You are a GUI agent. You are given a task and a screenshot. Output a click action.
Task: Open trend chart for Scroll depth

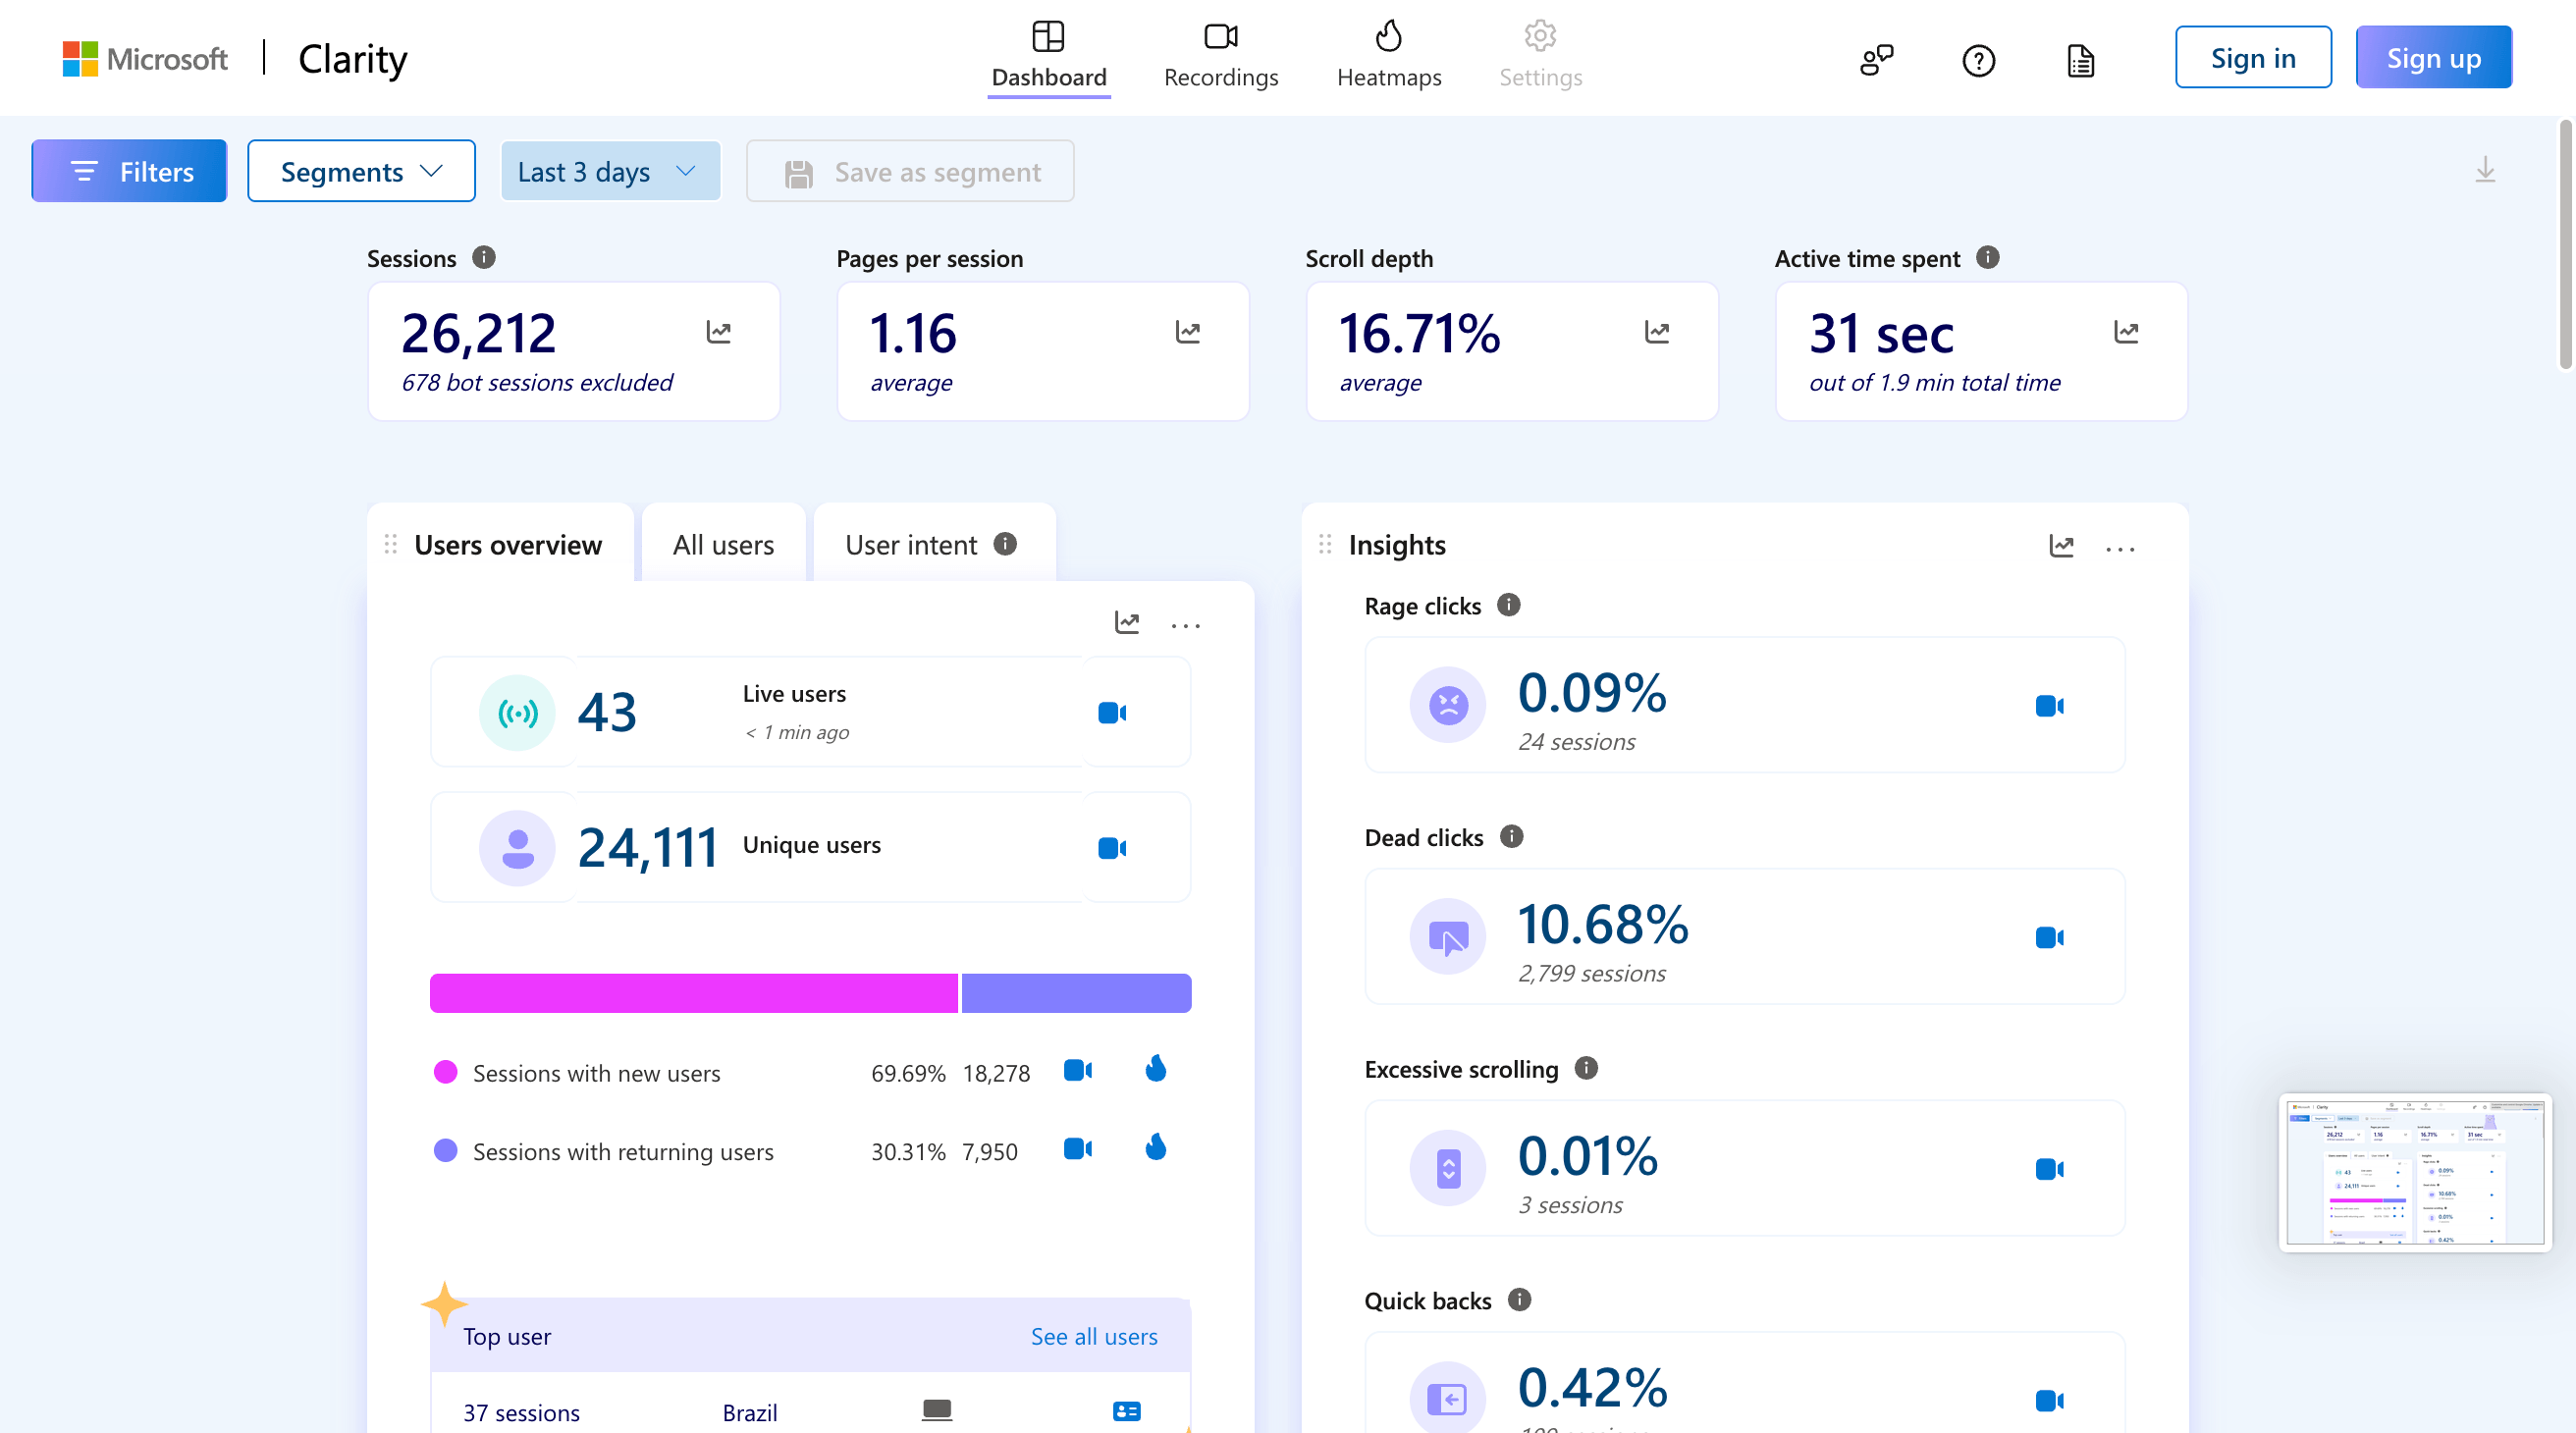(1657, 332)
